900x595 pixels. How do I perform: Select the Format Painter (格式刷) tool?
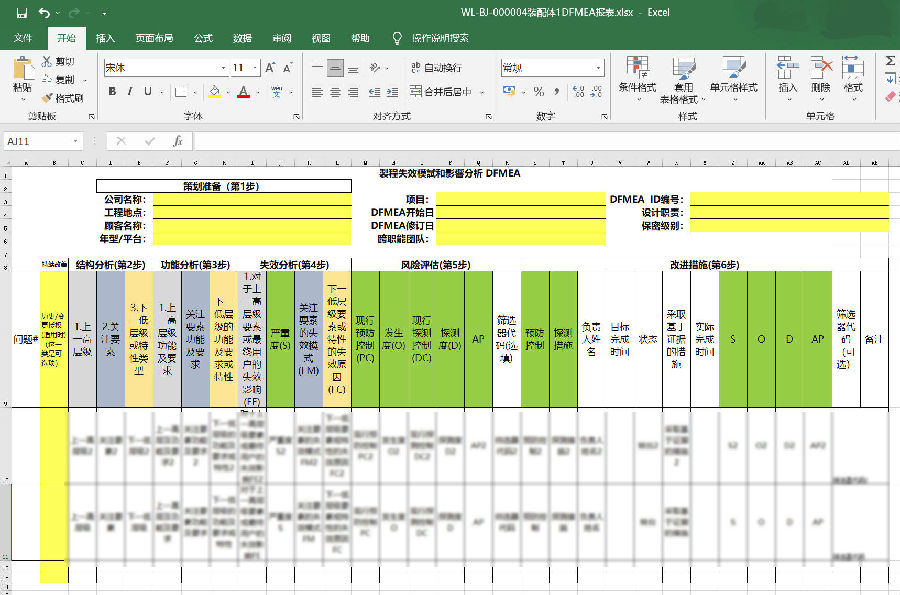click(x=62, y=98)
